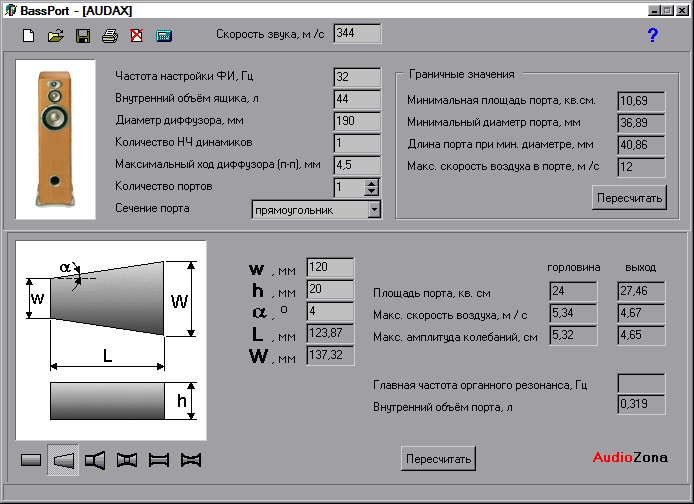This screenshot has height=504, width=694.
Task: Click the AudioZona logo link
Action: pyautogui.click(x=630, y=457)
